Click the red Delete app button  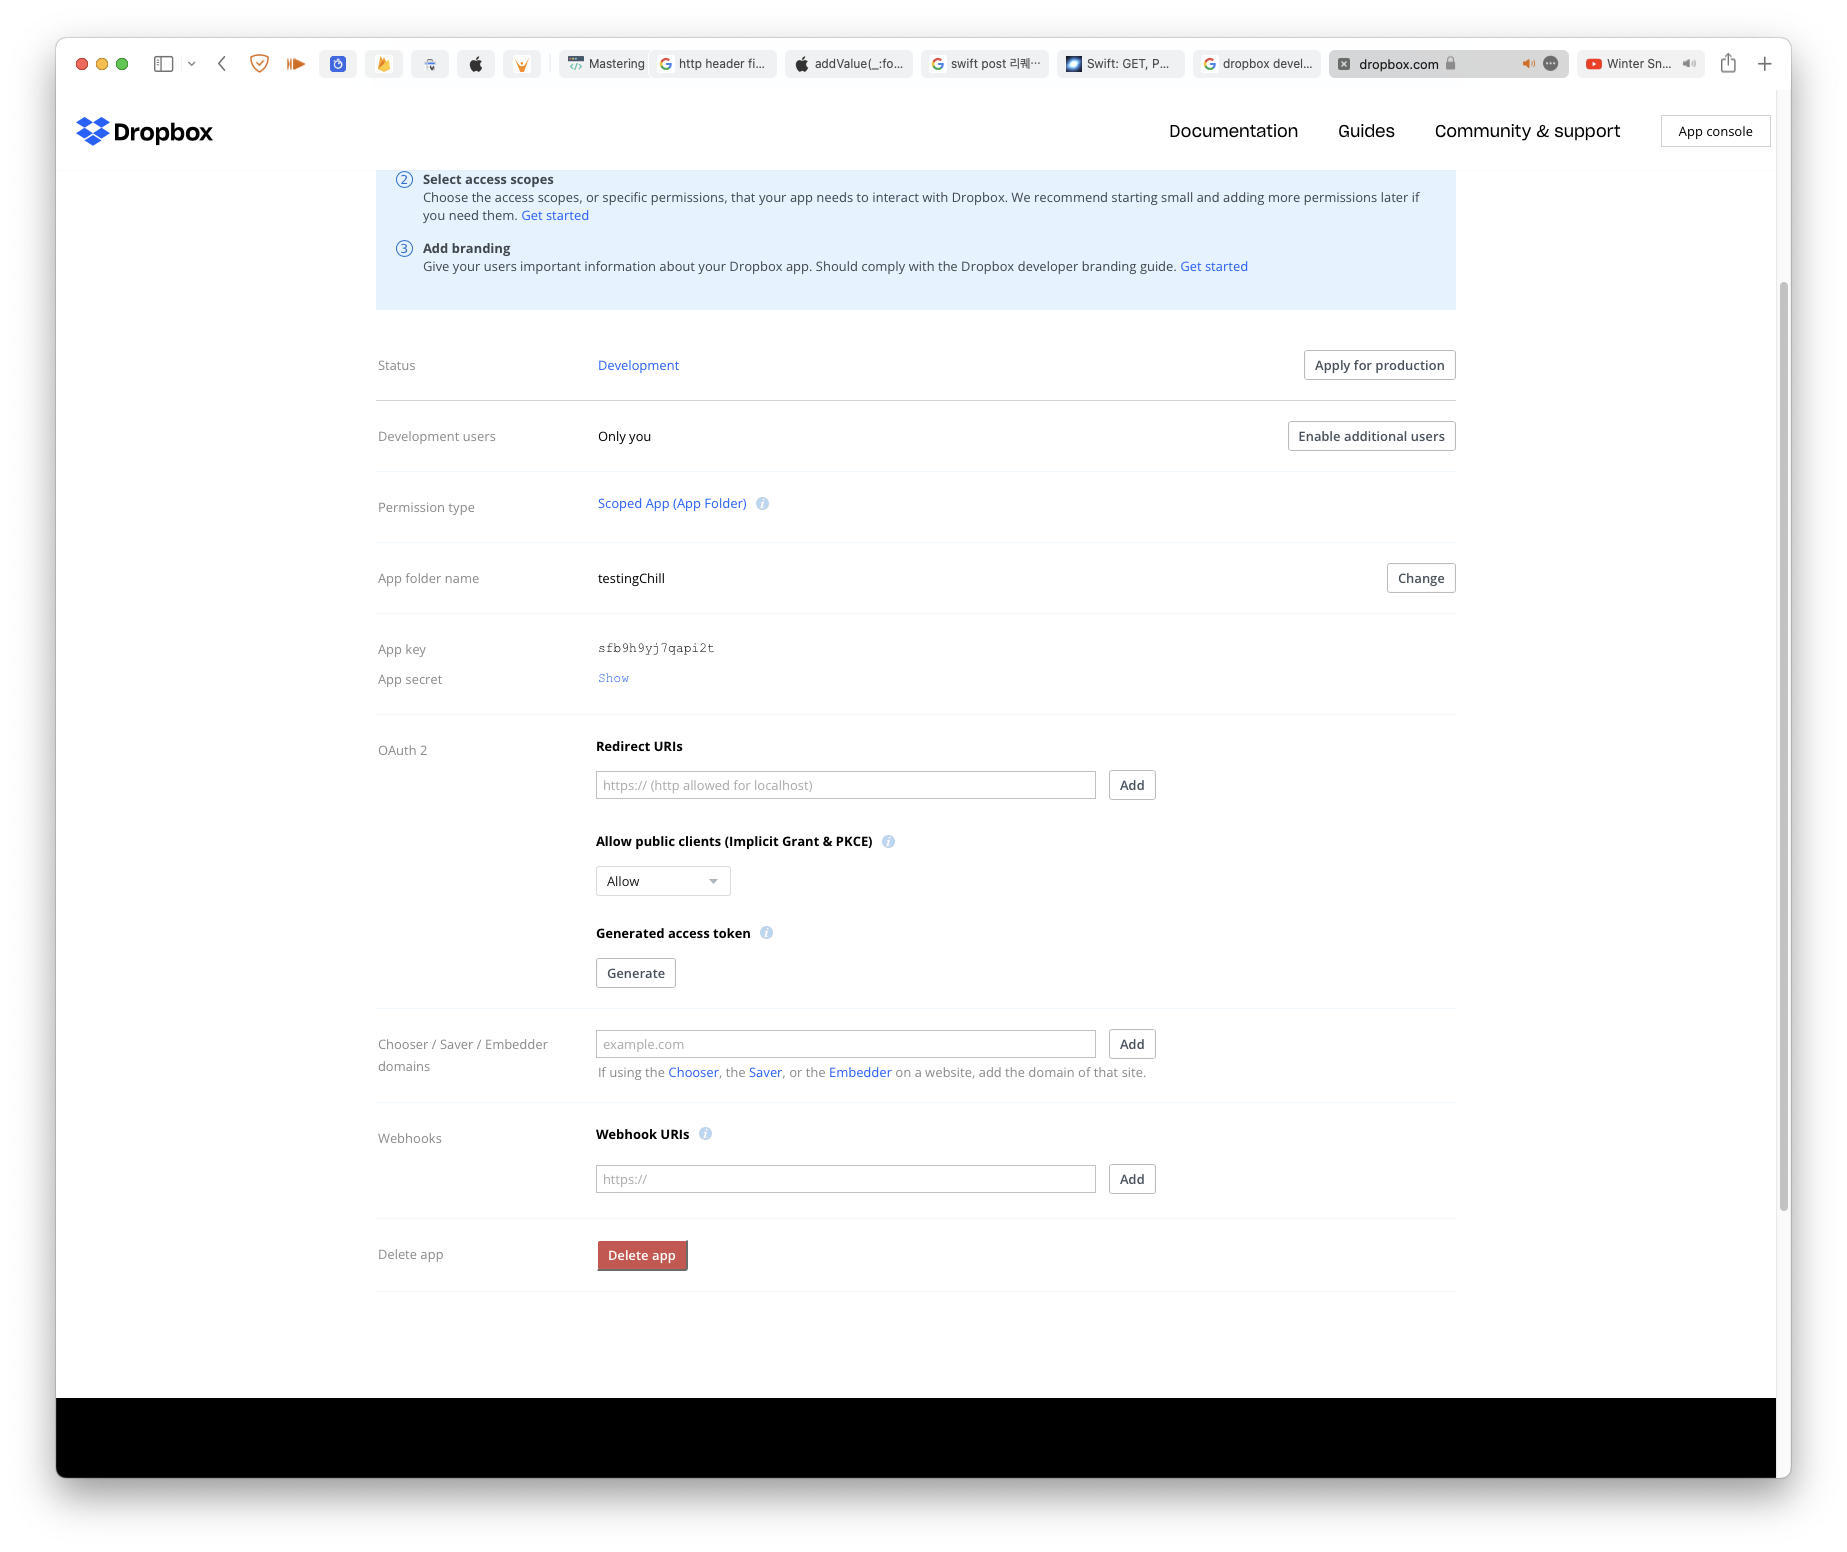point(642,1255)
